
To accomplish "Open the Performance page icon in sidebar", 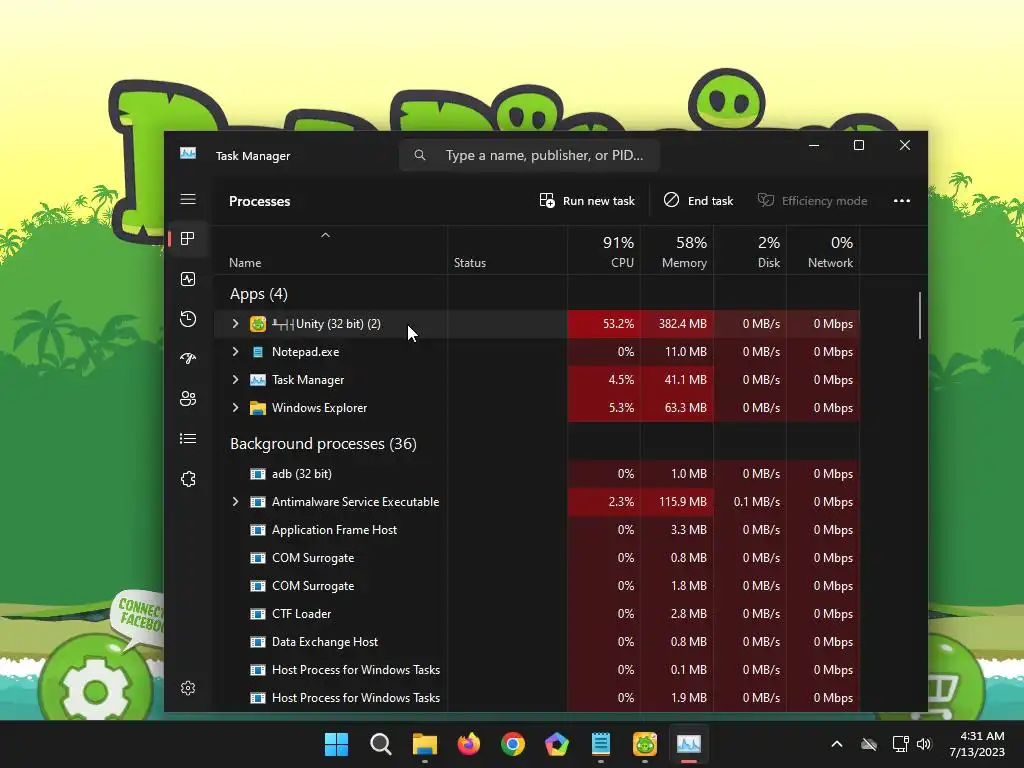I will 188,280.
